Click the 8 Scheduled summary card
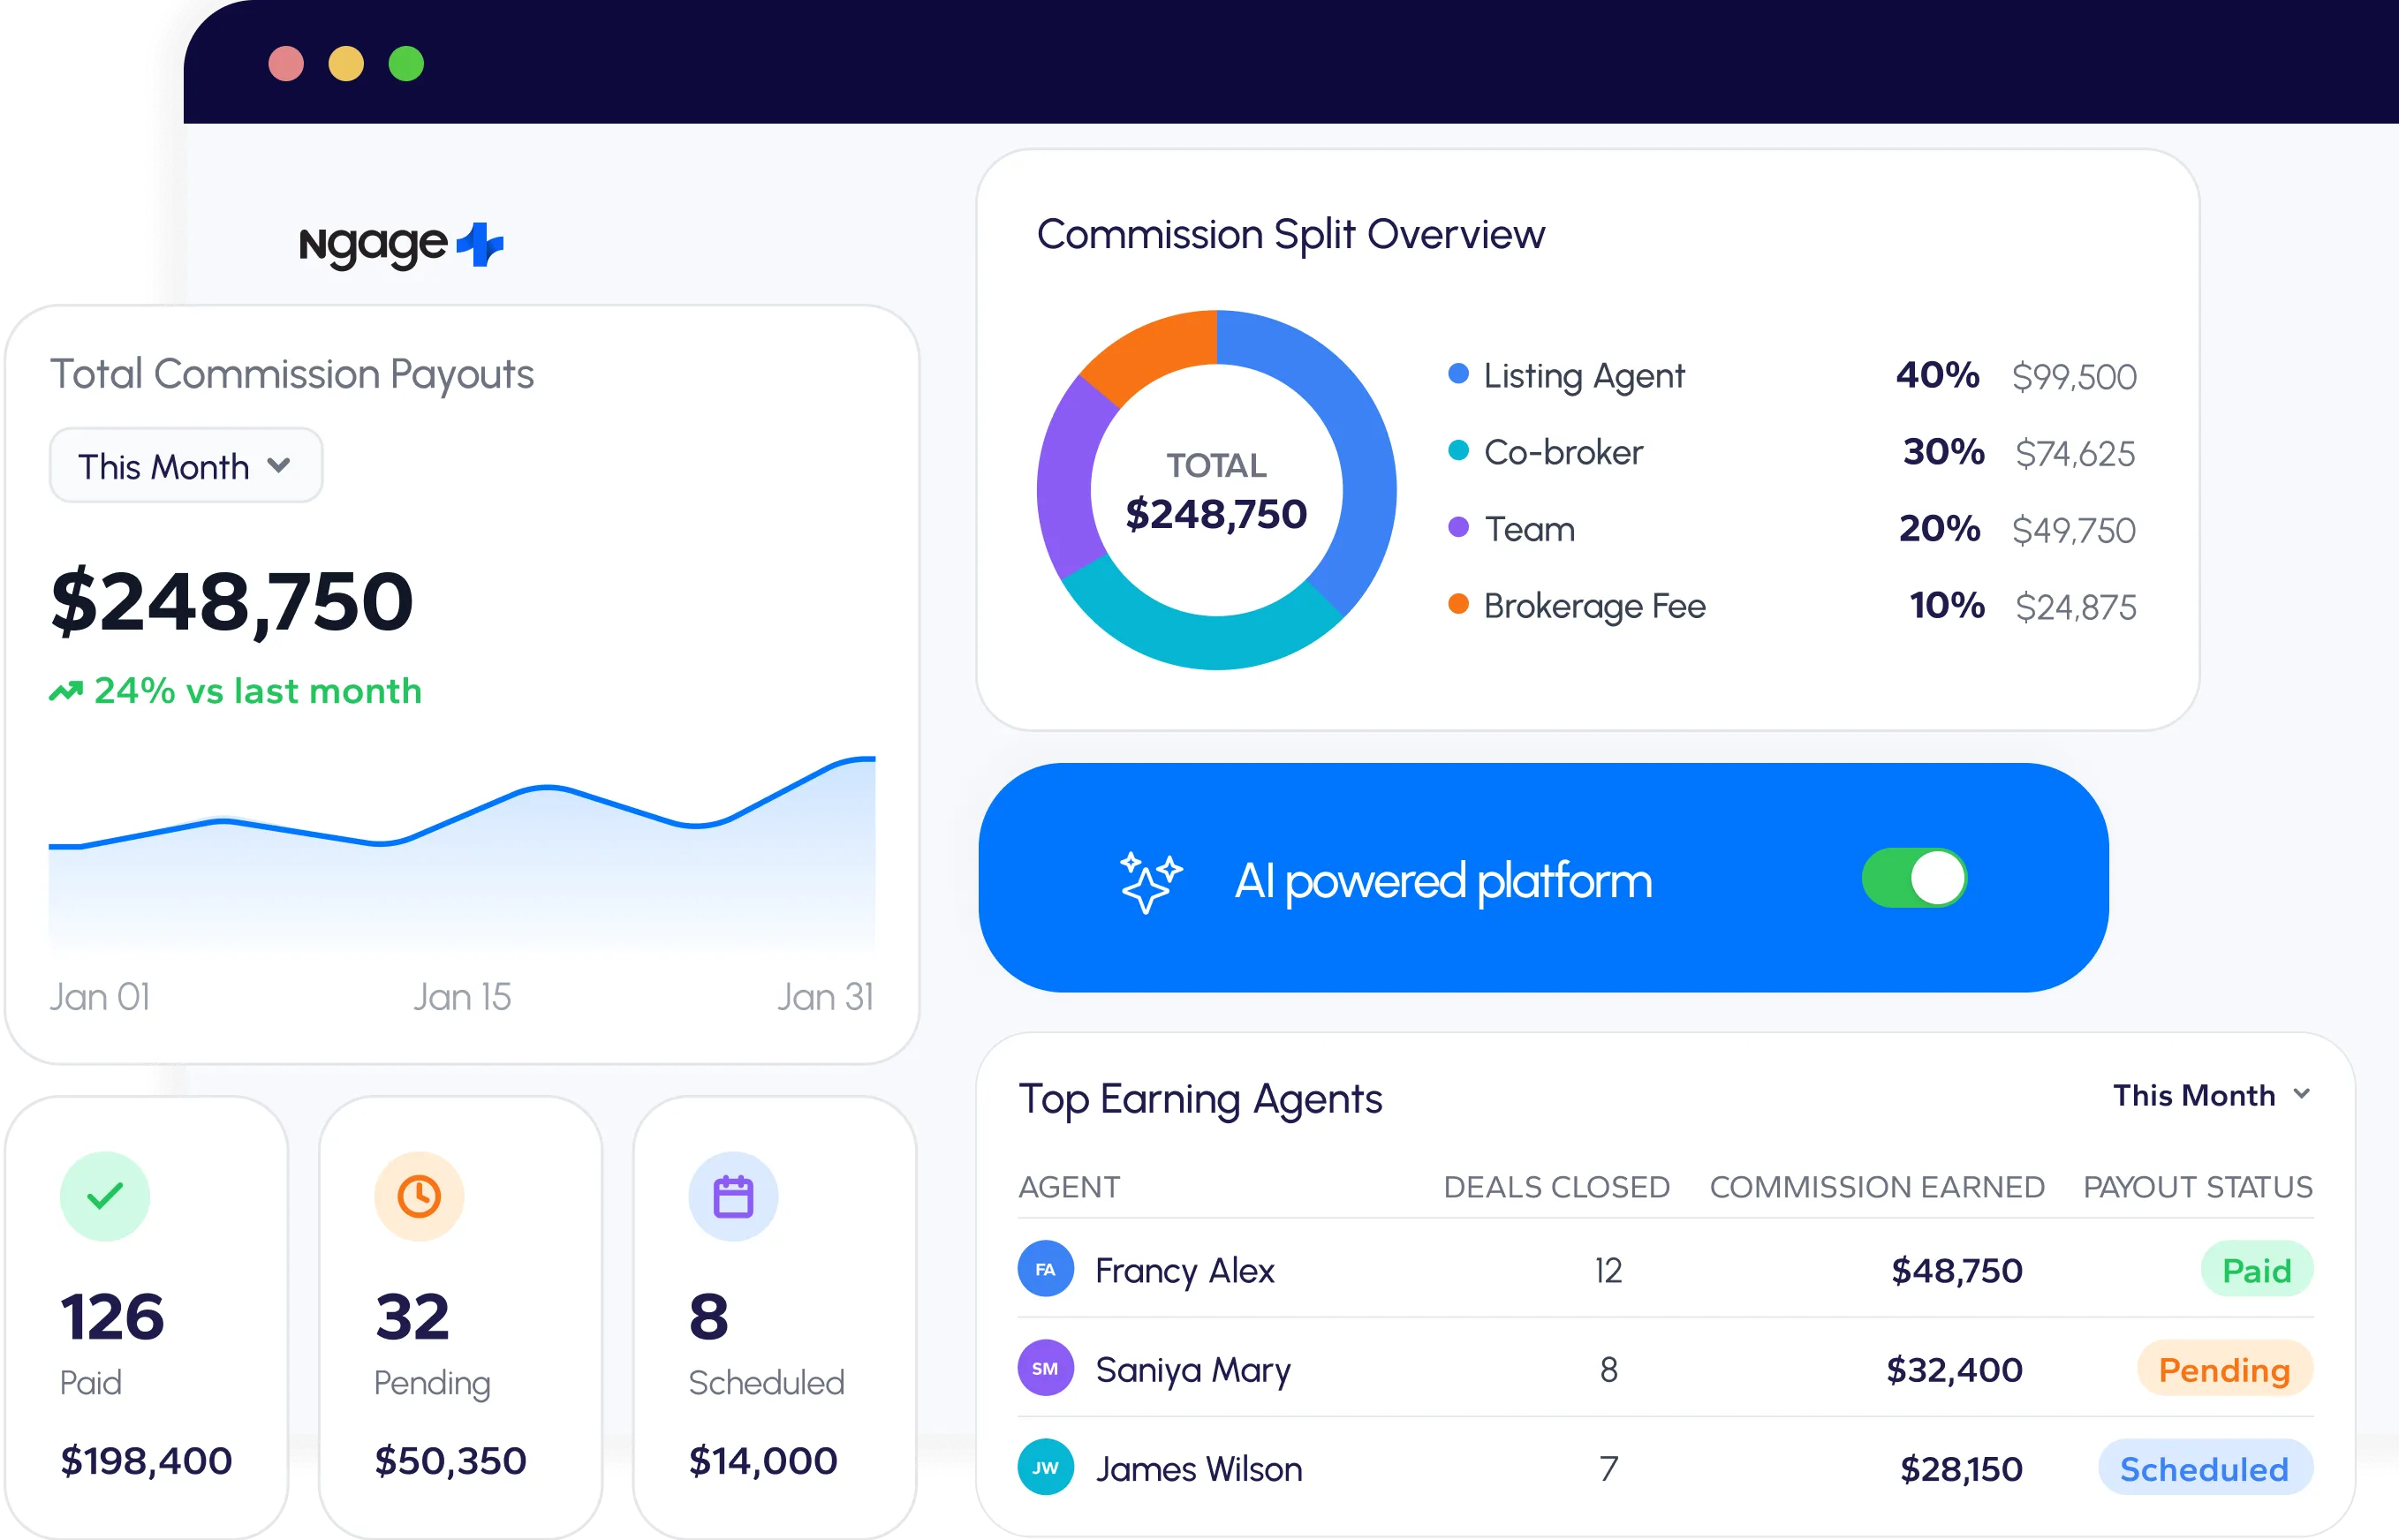The height and width of the screenshot is (1540, 2399). click(x=775, y=1316)
